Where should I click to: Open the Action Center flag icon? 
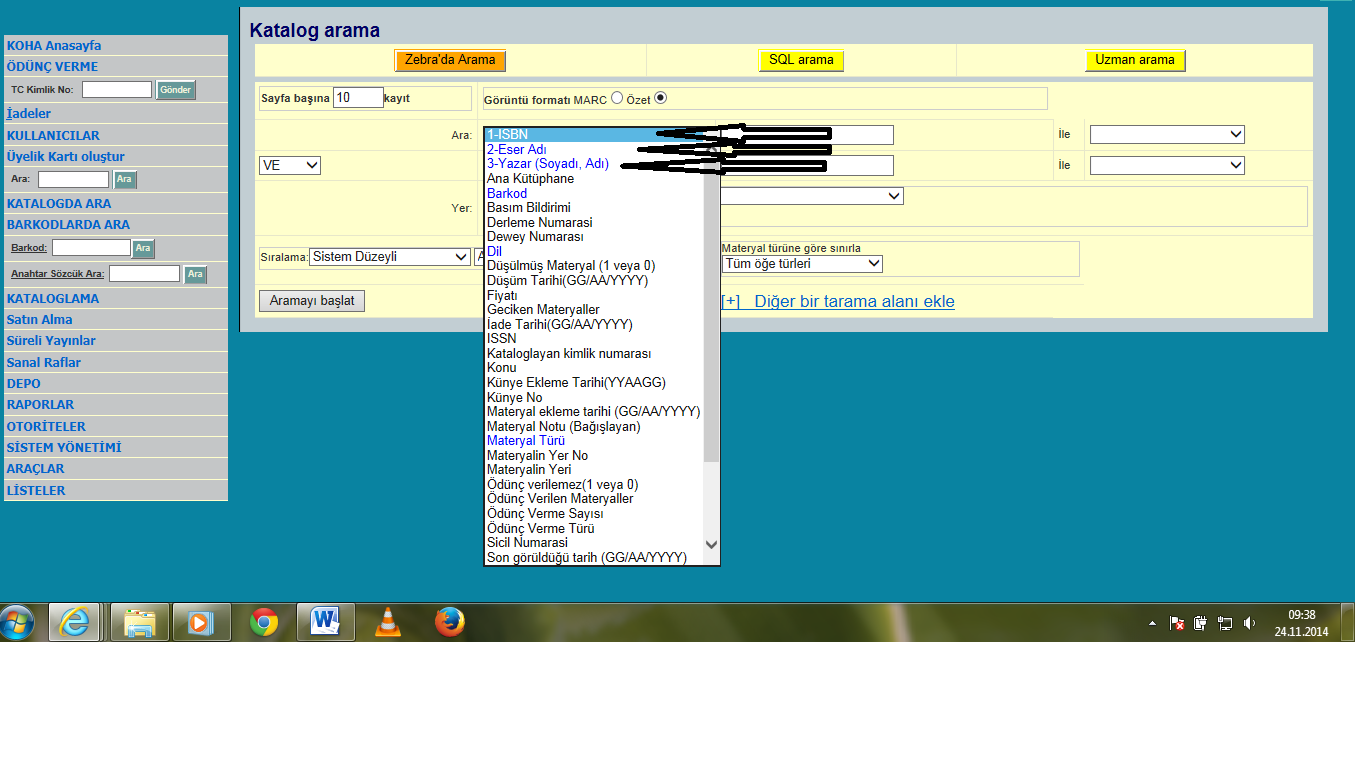tap(1177, 623)
